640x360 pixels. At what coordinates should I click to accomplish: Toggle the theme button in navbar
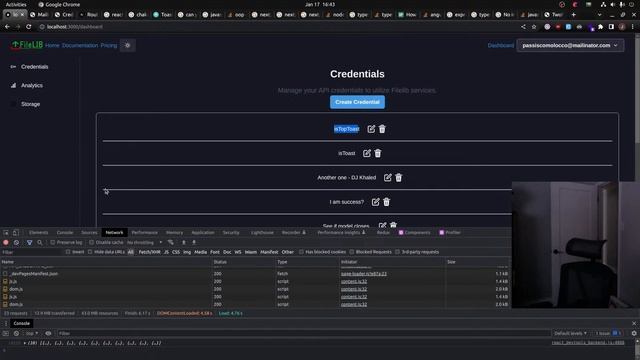(128, 45)
